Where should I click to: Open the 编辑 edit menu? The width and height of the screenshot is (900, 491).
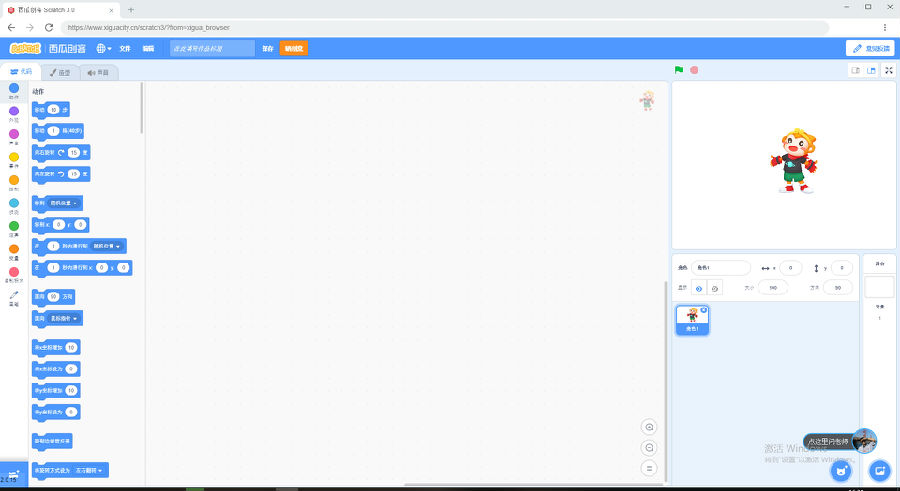click(x=149, y=48)
